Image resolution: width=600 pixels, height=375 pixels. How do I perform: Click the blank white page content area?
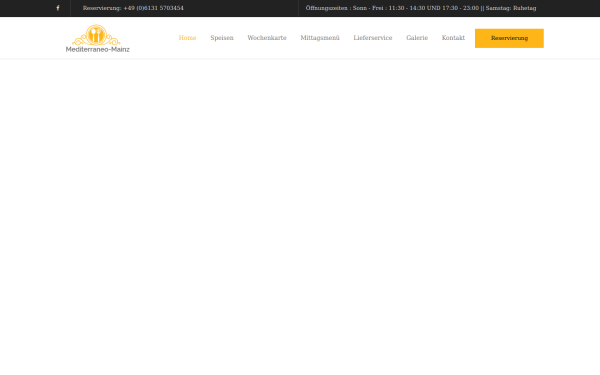(x=300, y=217)
